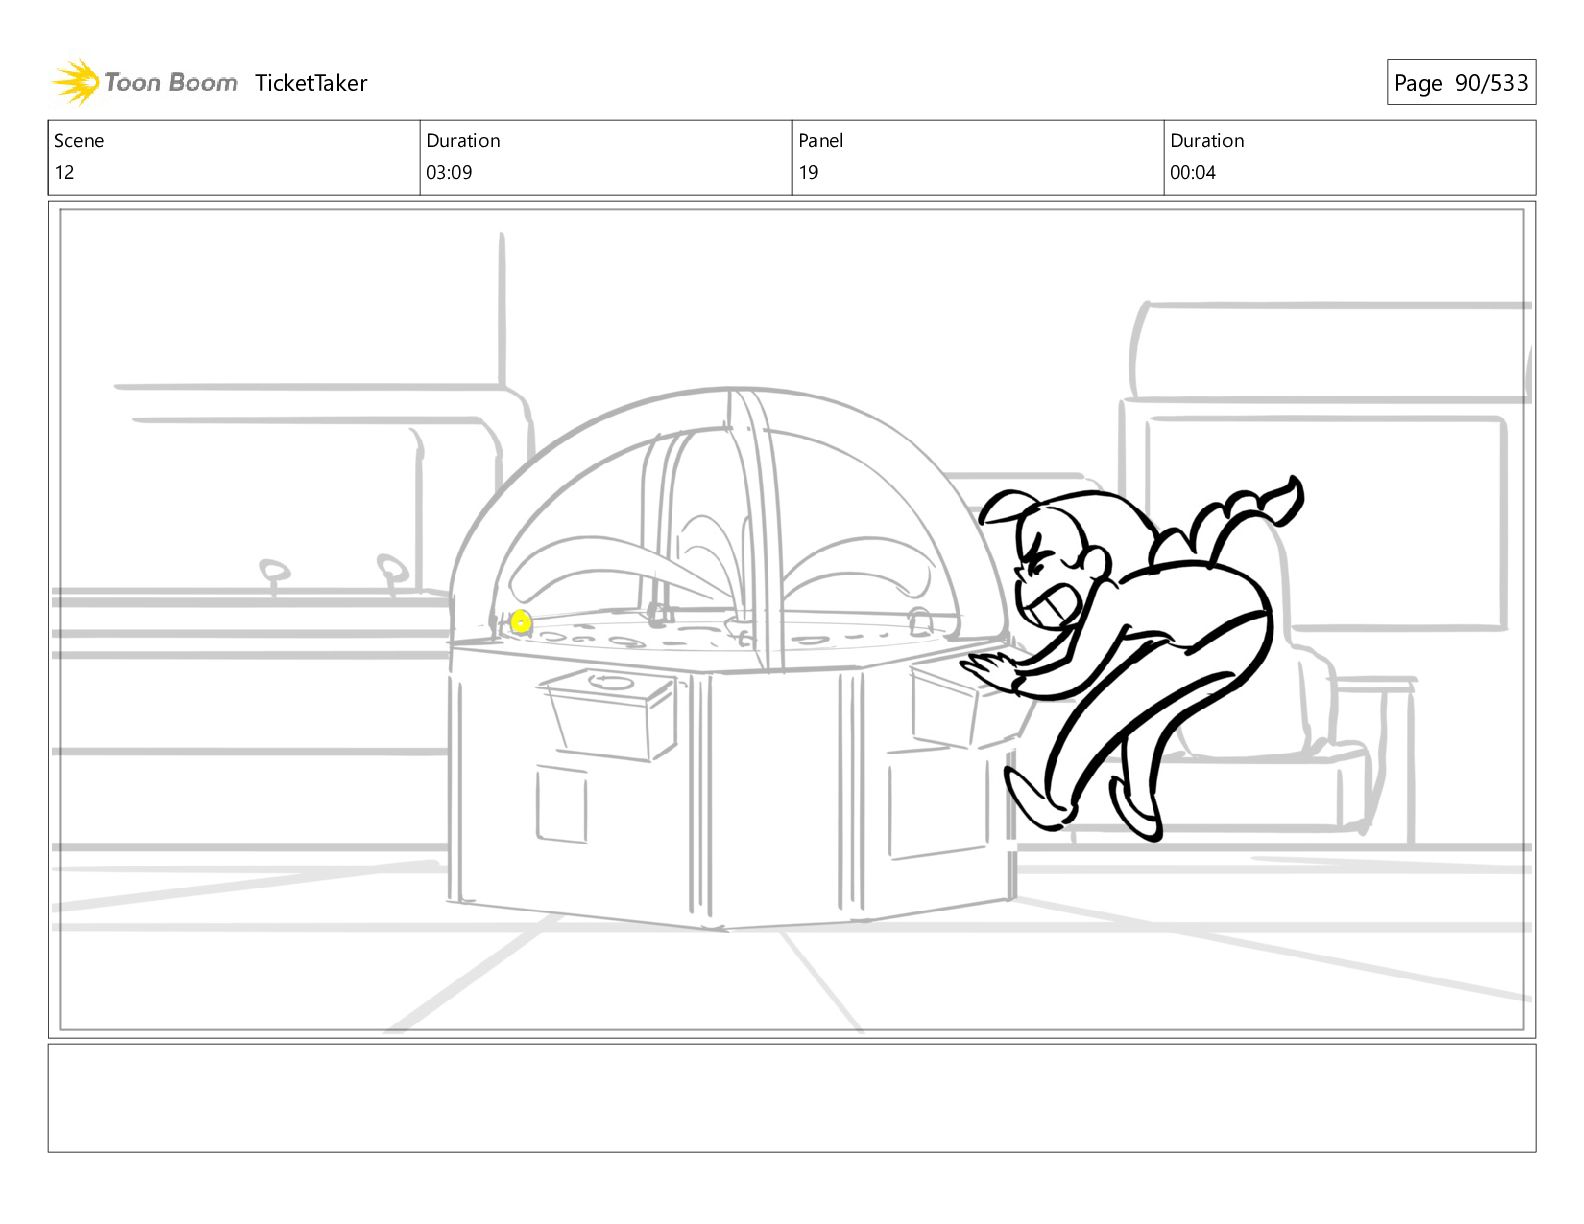Select scene number 12
1584x1224 pixels.
tap(64, 172)
